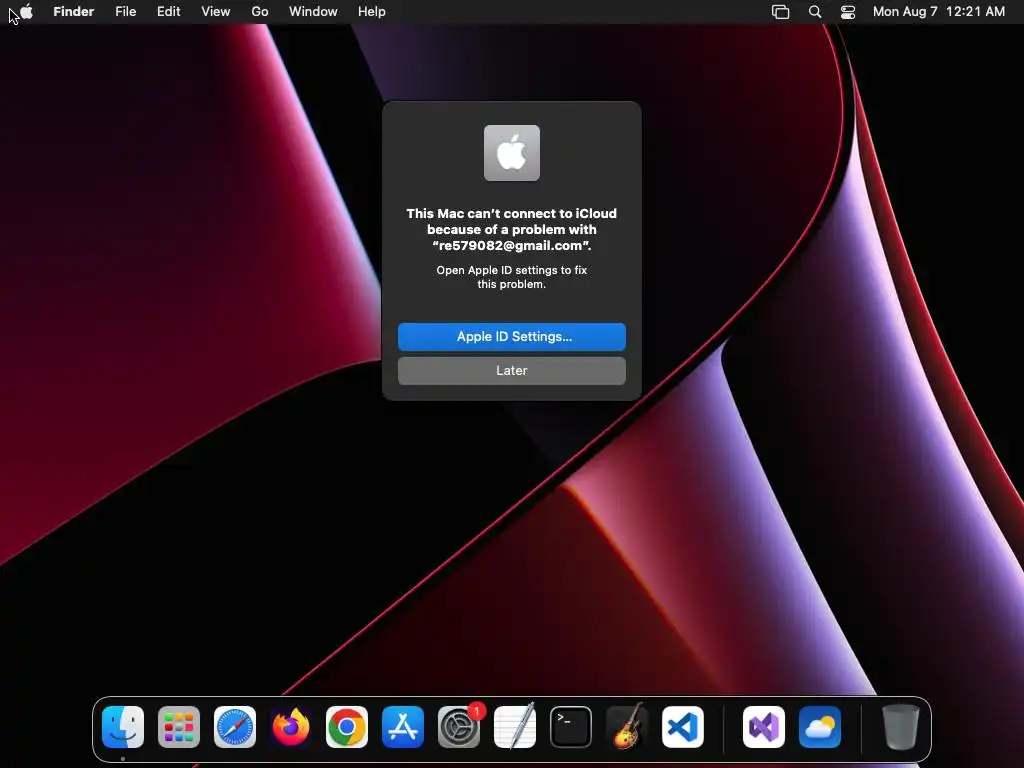
Task: Launch Visual Studio Code from the Dock
Action: [682, 727]
